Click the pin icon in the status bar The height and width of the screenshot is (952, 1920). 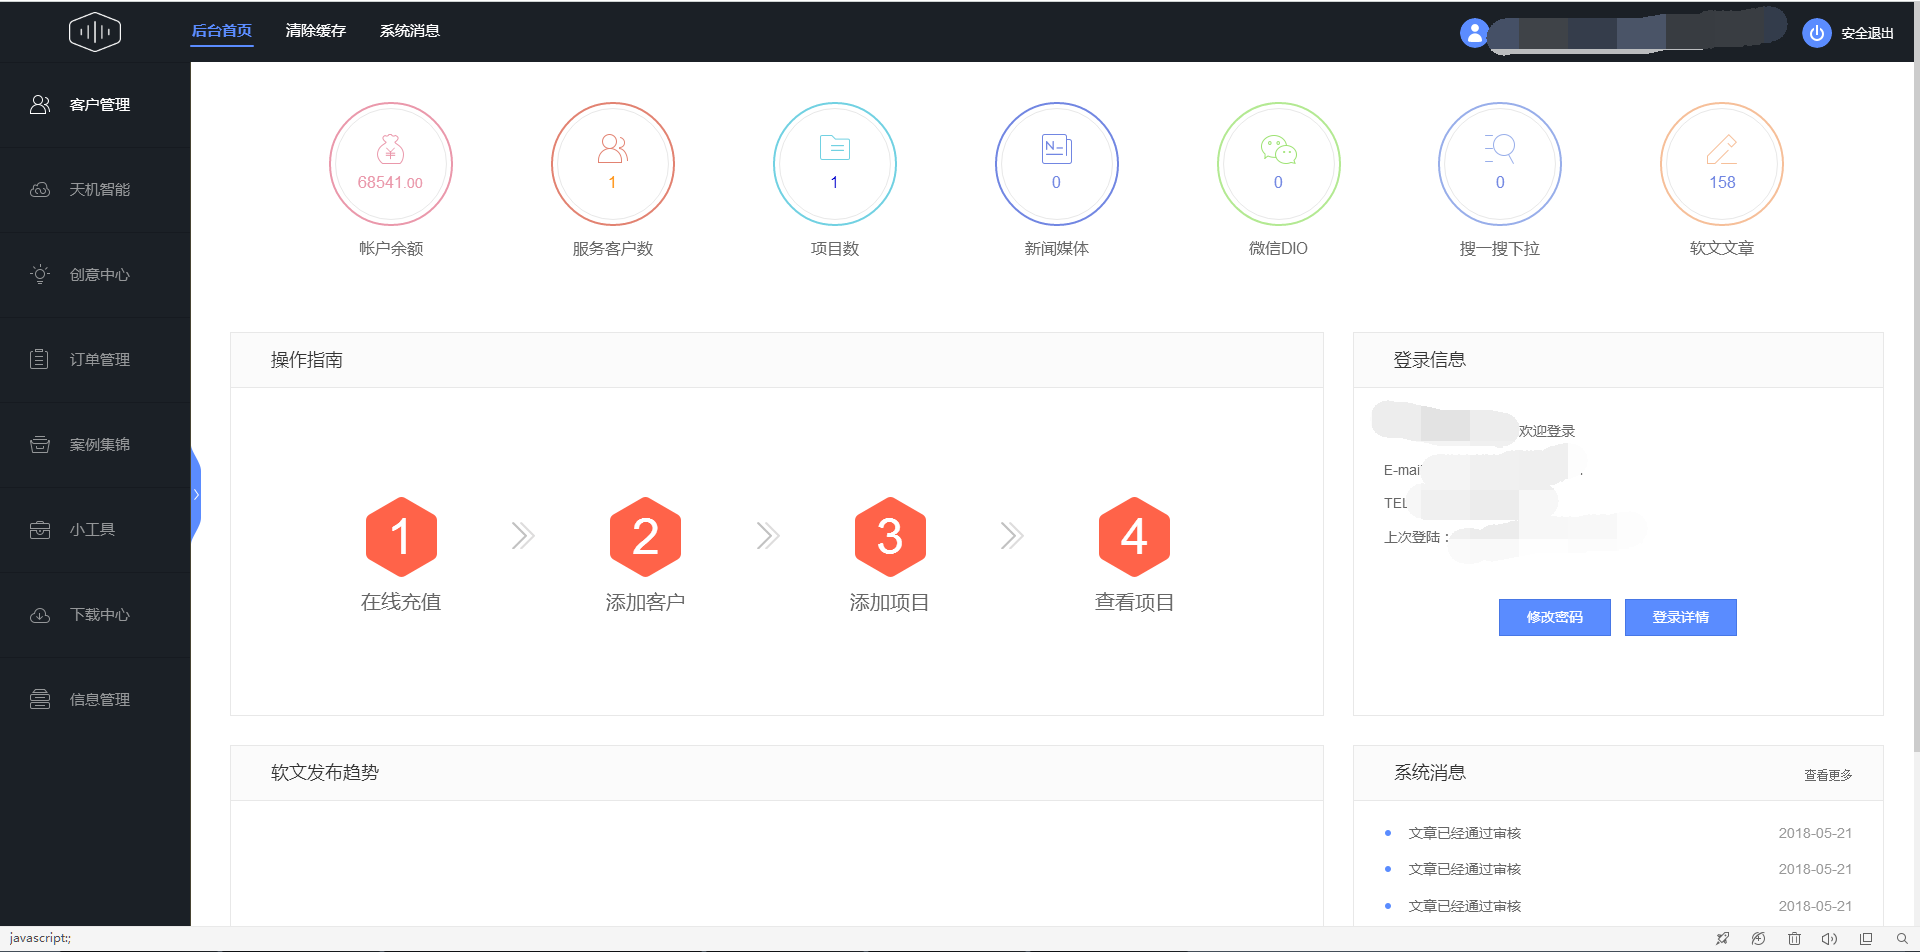click(x=1722, y=939)
